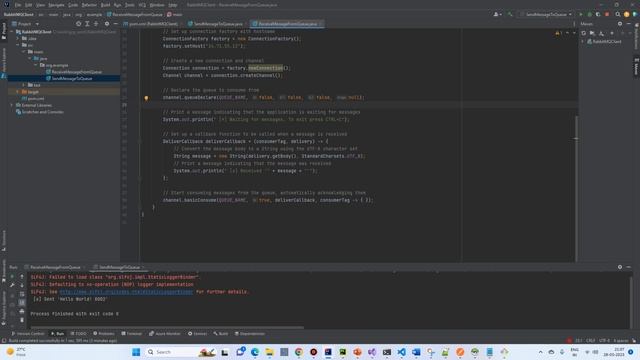The width and height of the screenshot is (640, 360).
Task: Collapse the org.example package
Action: click(x=36, y=65)
